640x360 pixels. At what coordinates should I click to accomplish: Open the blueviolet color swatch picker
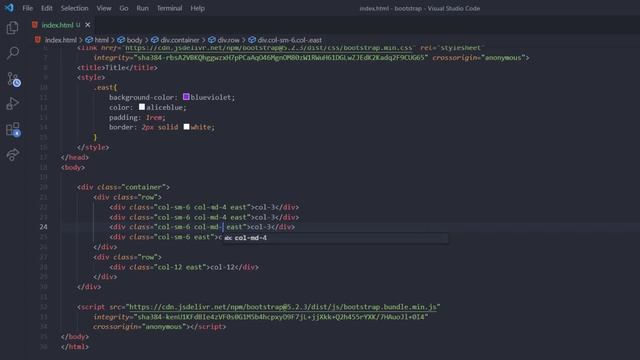tap(186, 97)
